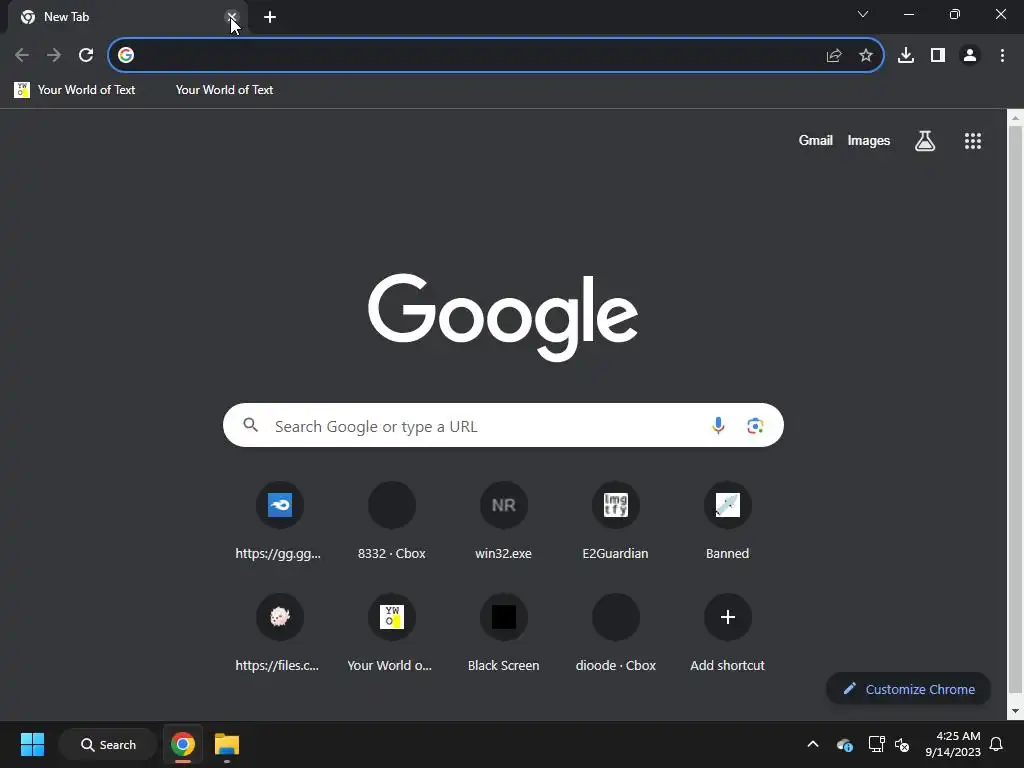
Task: Open Search Labs flask icon
Action: (x=925, y=141)
